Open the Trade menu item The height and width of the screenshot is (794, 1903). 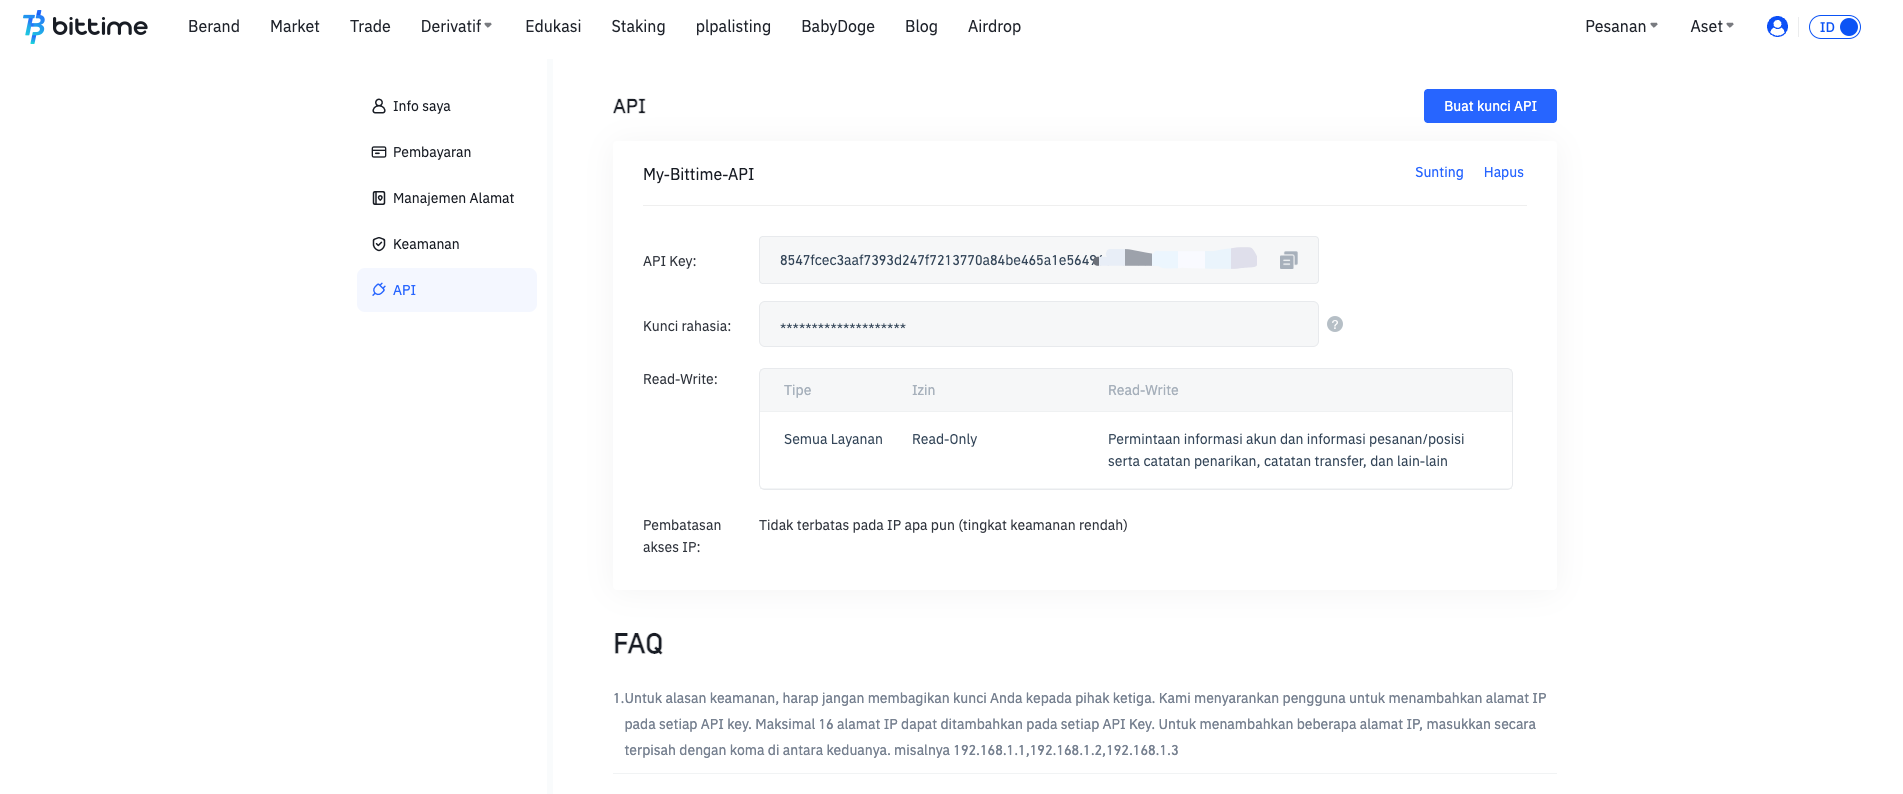click(370, 27)
